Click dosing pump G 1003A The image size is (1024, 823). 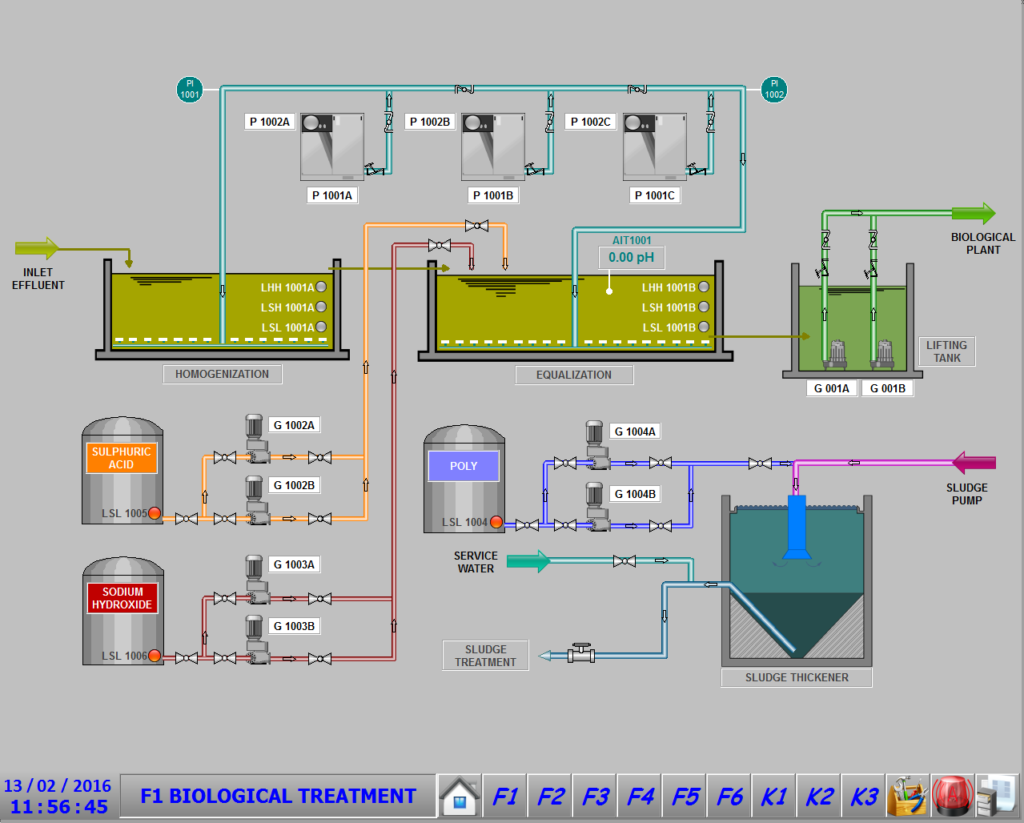point(257,579)
